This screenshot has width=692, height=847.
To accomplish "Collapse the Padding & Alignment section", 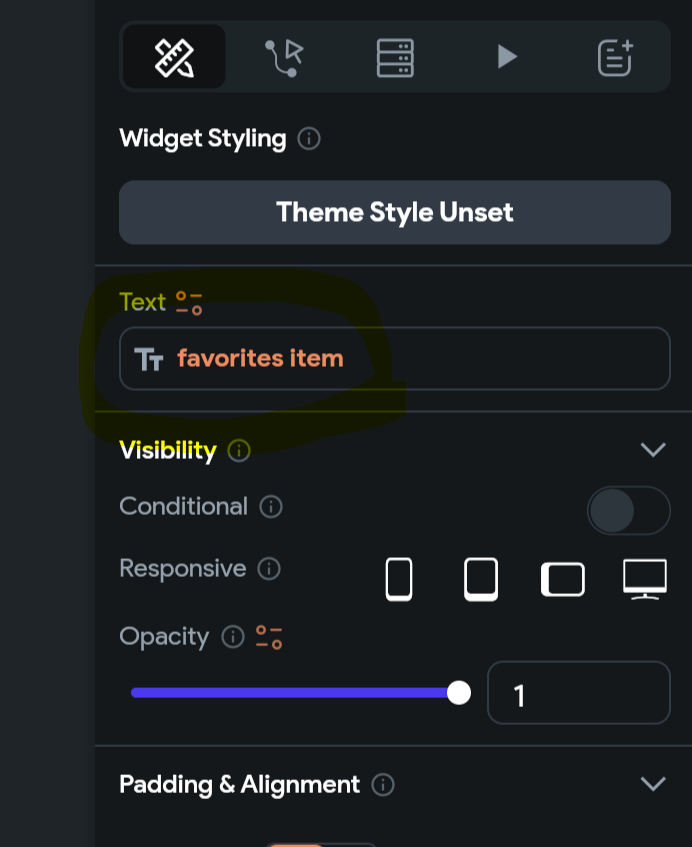I will (x=652, y=784).
